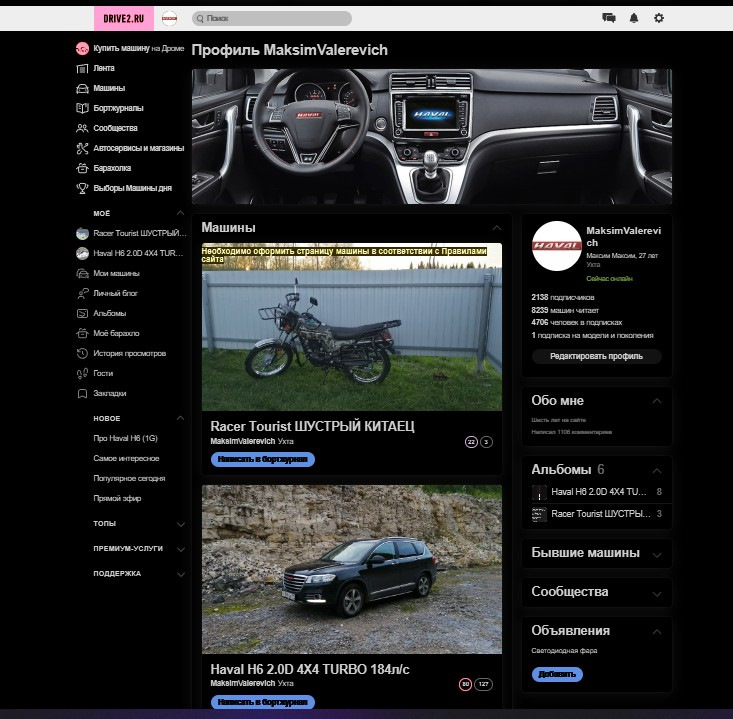
Task: Open Популярное сегодня
Action: click(129, 479)
